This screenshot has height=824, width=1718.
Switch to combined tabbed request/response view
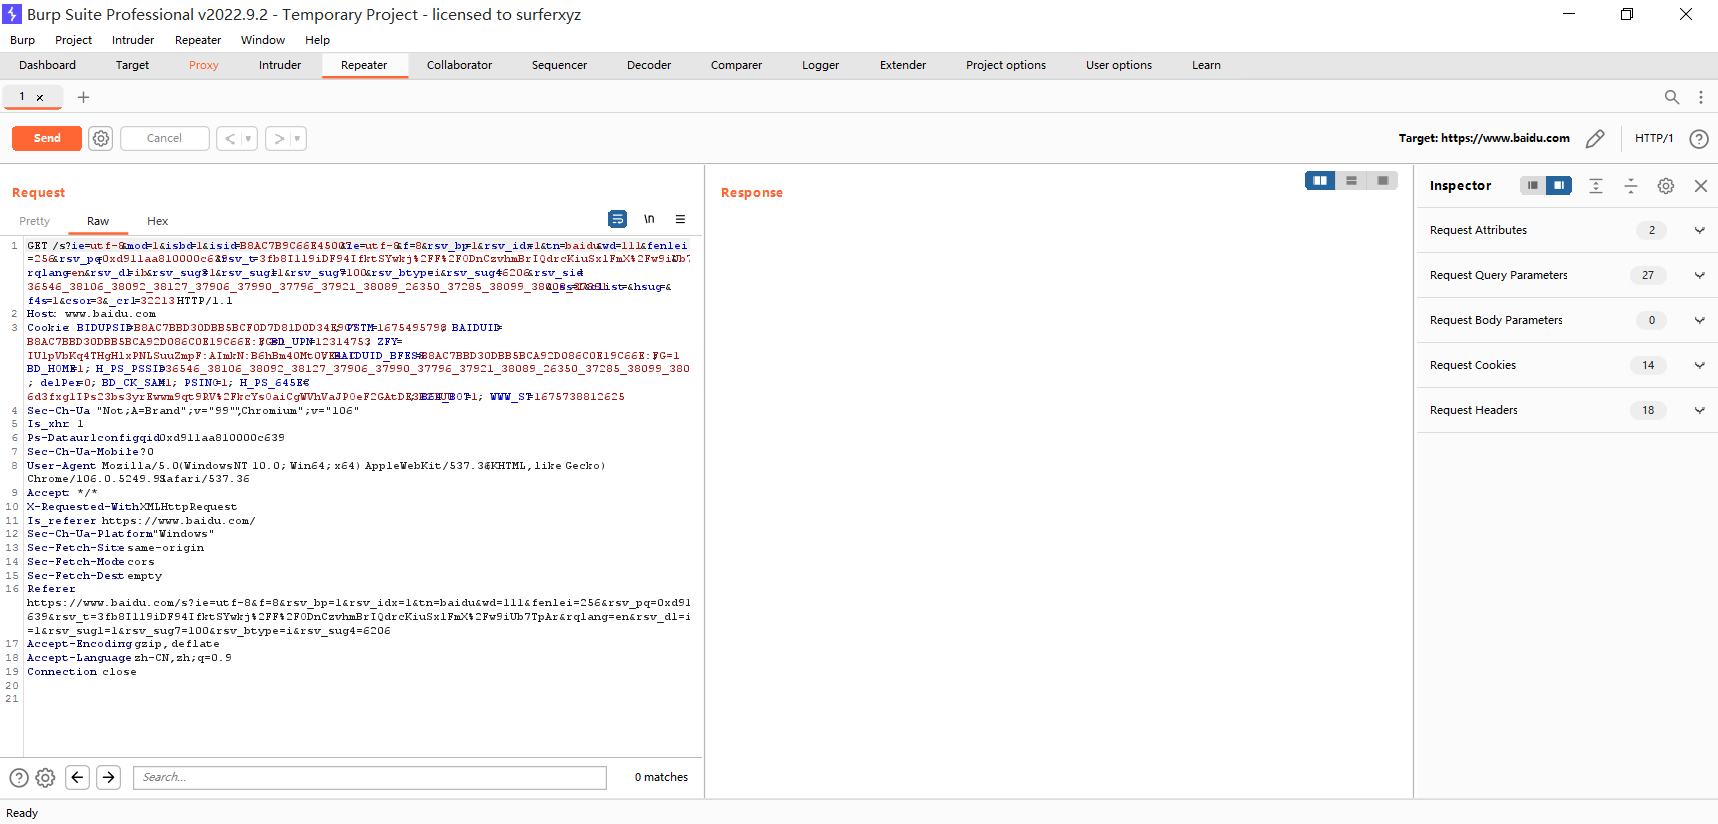[1382, 180]
